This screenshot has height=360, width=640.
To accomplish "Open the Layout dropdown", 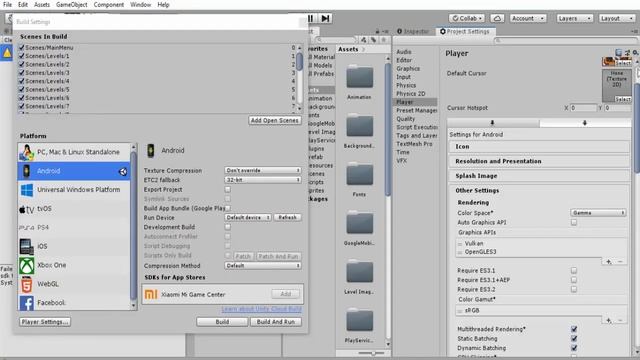I will [x=616, y=18].
